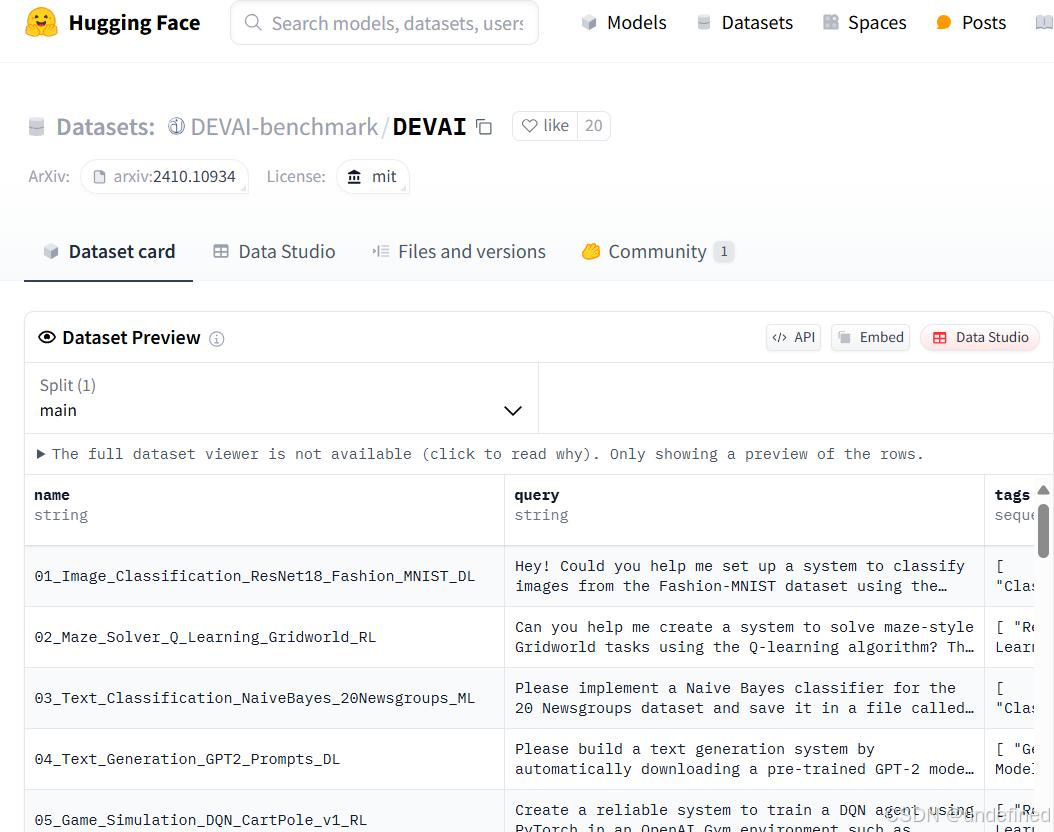The image size is (1054, 832).
Task: Click the Hugging Face emoji logo
Action: tap(41, 22)
